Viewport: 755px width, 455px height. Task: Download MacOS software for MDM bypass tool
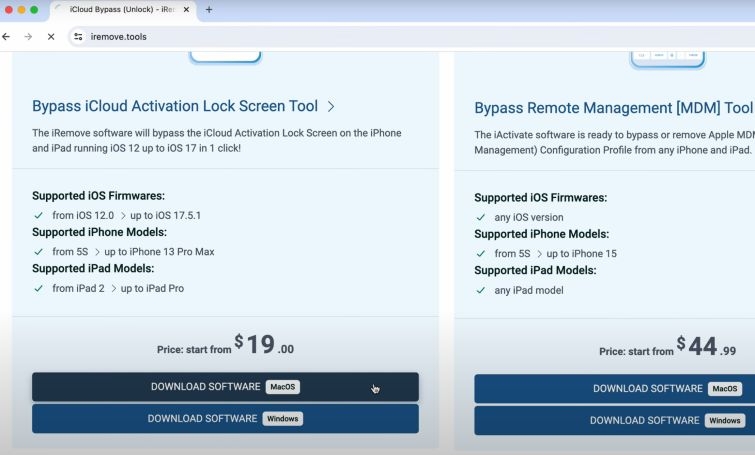[x=614, y=389]
